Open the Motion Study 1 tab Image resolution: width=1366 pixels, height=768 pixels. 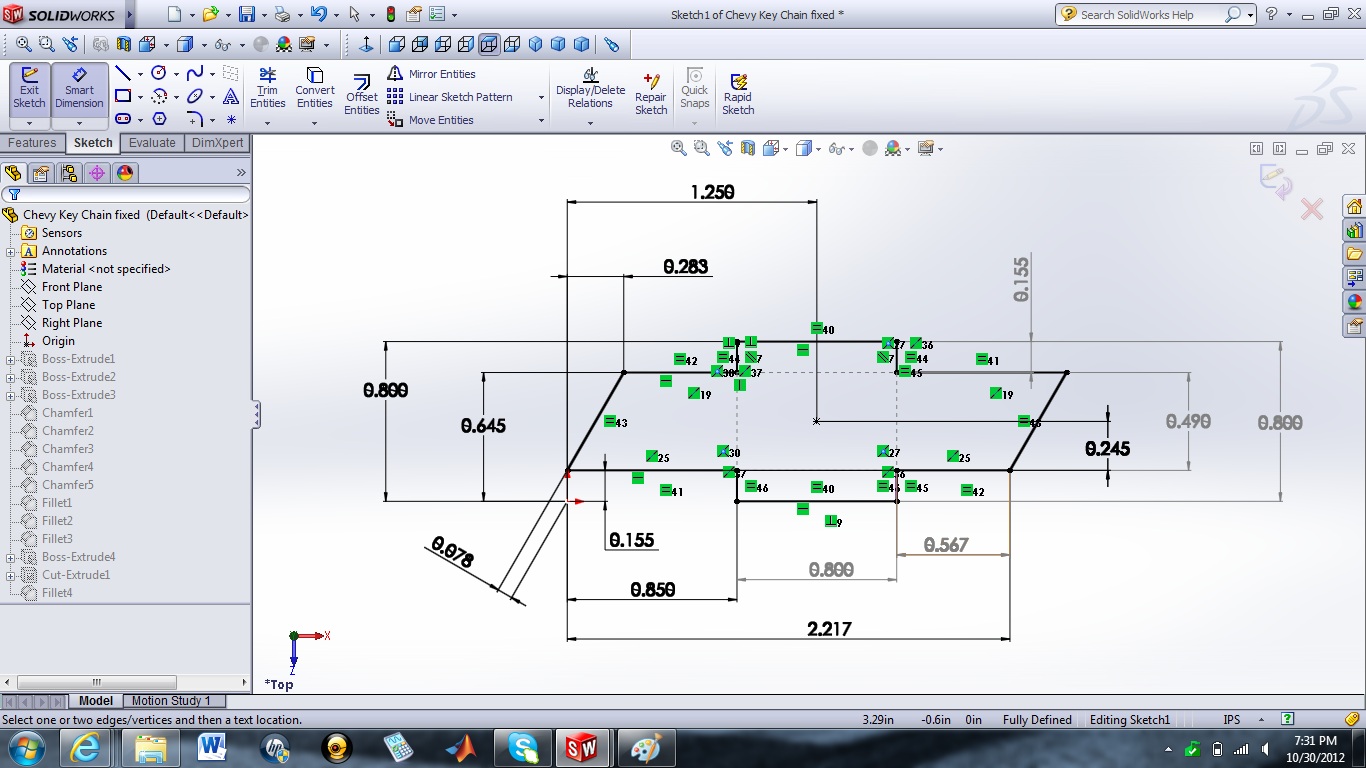click(x=174, y=700)
